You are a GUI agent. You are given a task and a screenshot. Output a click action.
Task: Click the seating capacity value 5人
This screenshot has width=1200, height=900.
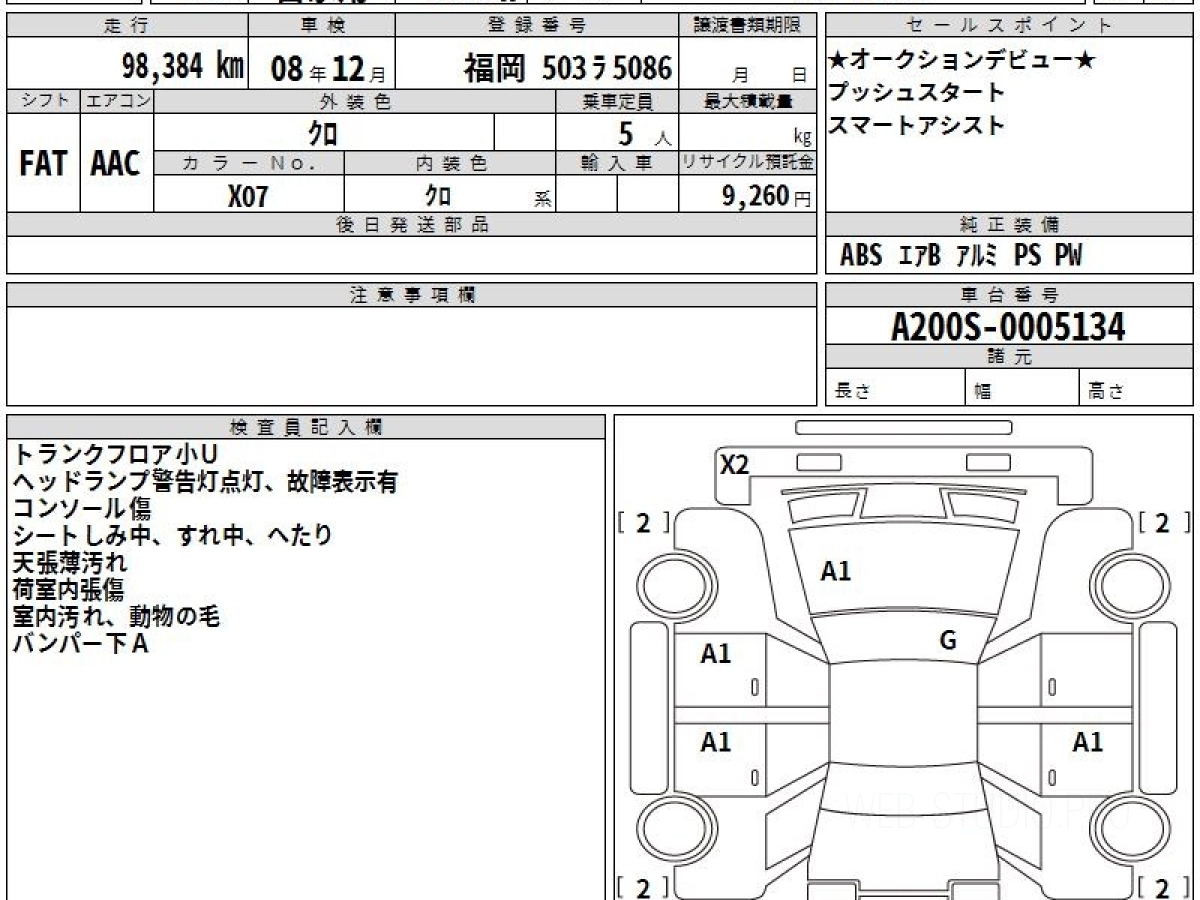coord(646,133)
